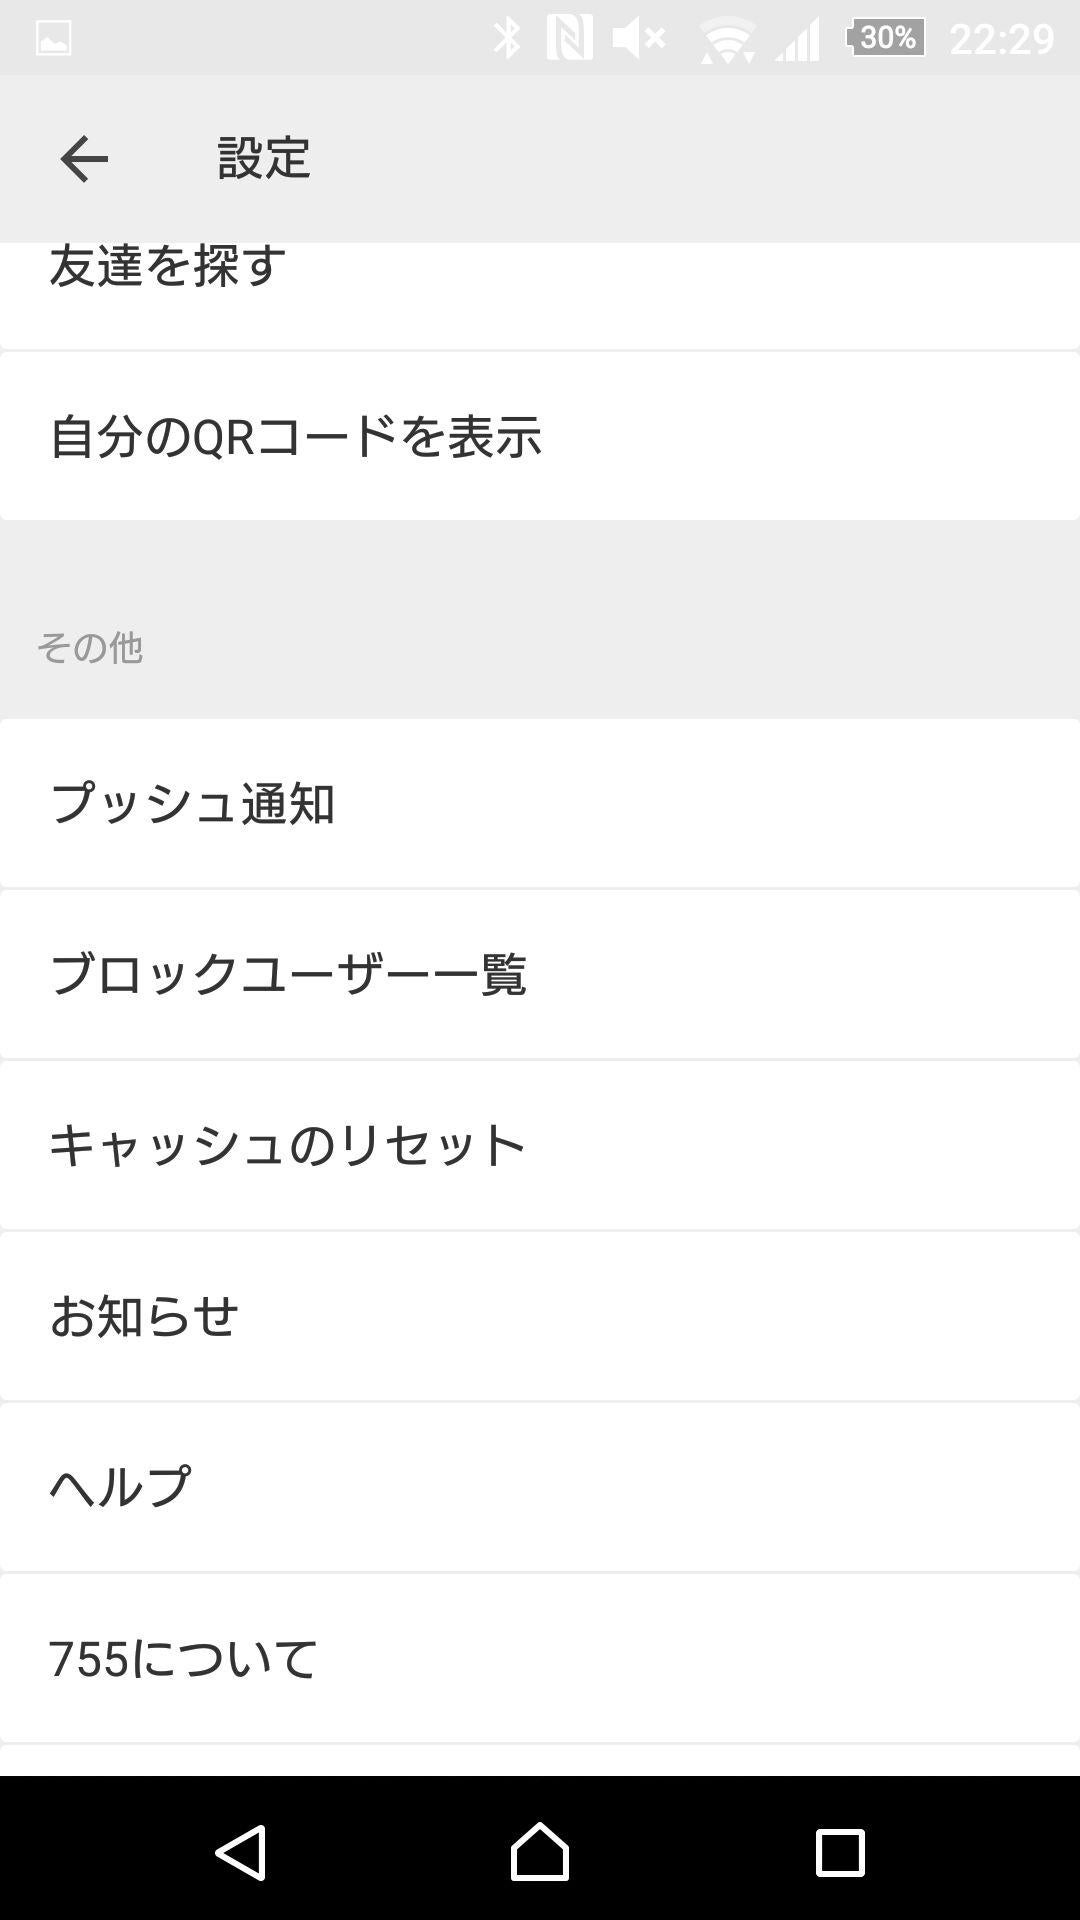1080x1920 pixels.
Task: Tap the NFC status icon
Action: coord(569,38)
